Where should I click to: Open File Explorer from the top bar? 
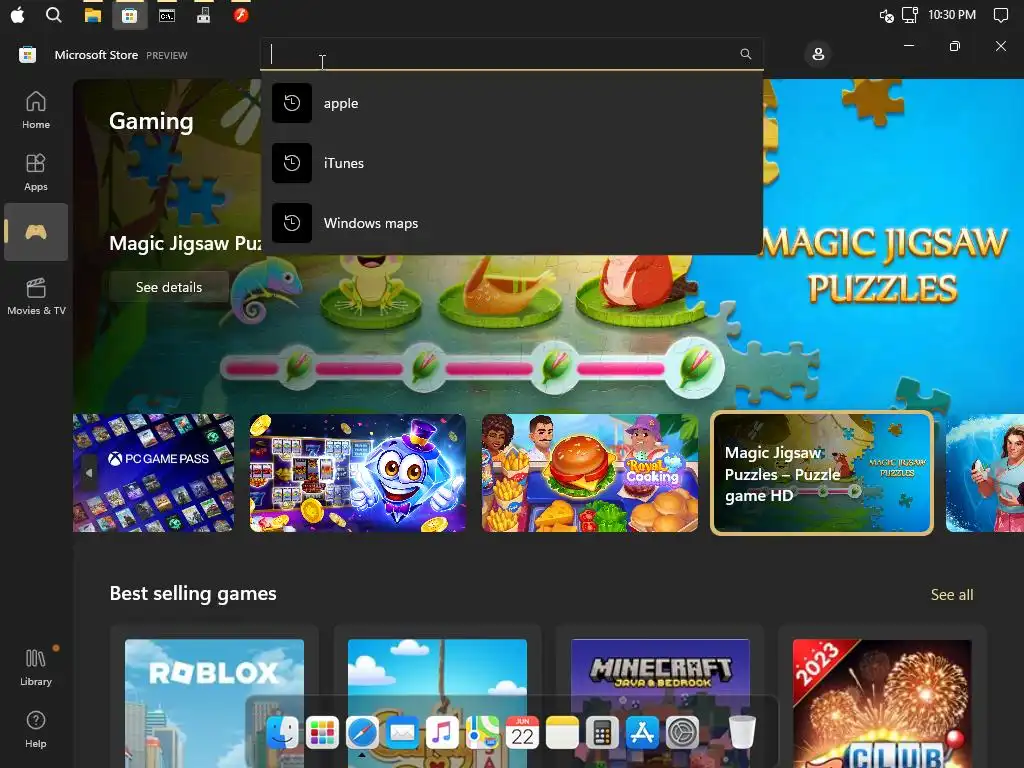(93, 15)
